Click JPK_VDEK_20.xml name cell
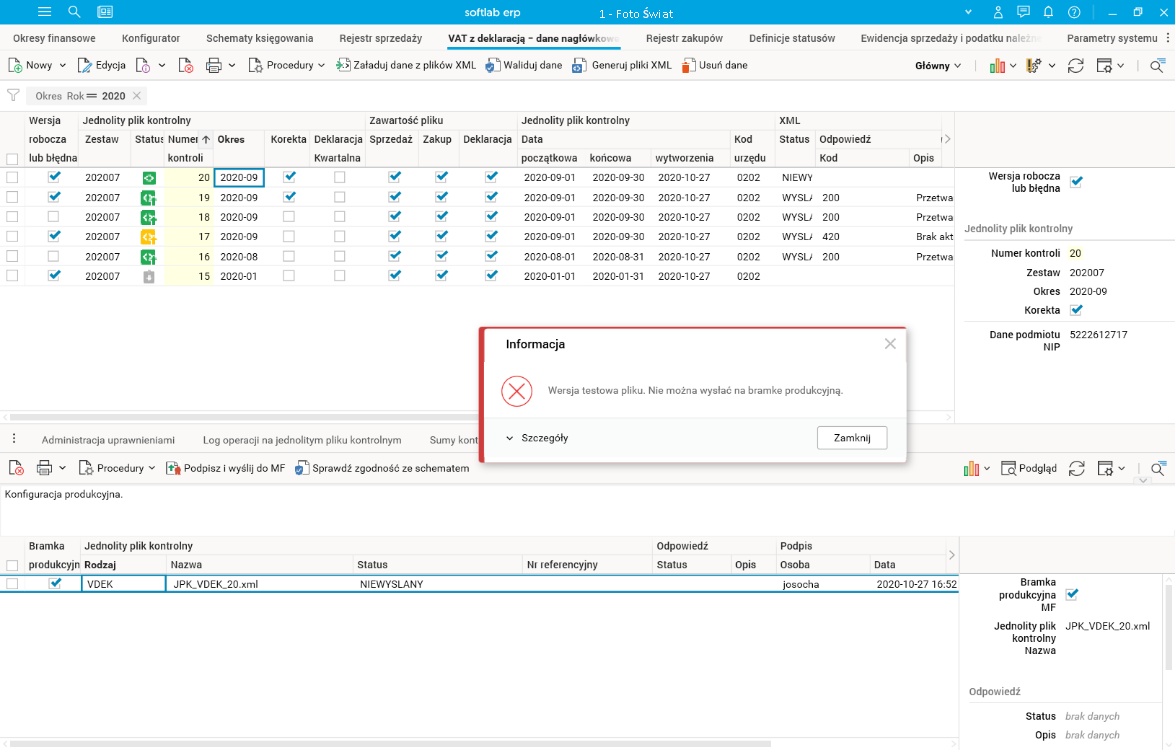Image resolution: width=1175 pixels, height=750 pixels. (259, 584)
